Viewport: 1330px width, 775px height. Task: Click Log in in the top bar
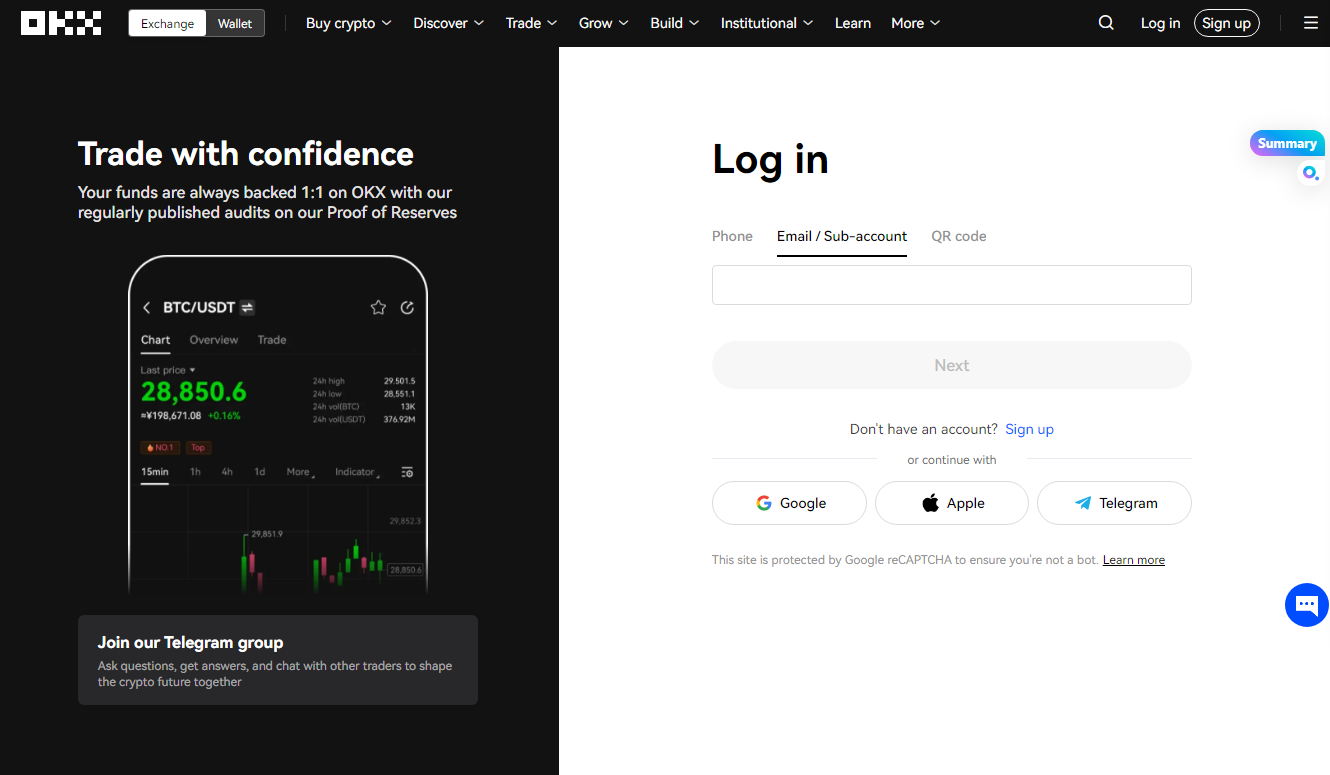coord(1160,23)
